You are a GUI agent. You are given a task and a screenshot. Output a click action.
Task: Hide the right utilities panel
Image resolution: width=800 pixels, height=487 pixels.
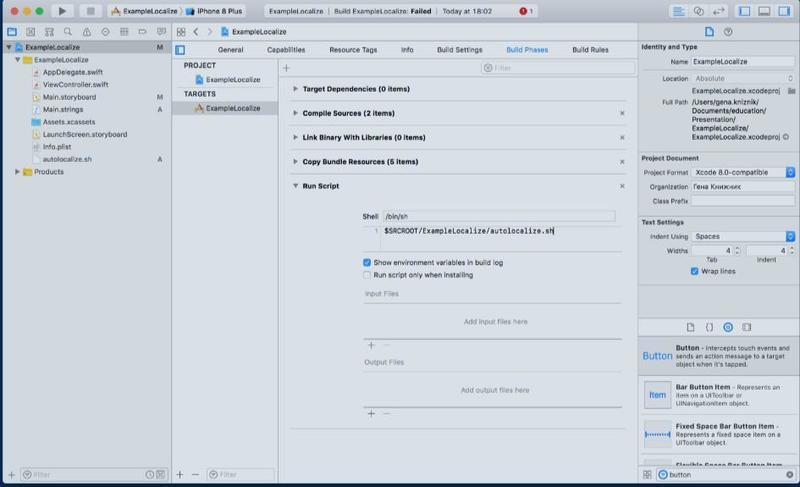pos(783,11)
